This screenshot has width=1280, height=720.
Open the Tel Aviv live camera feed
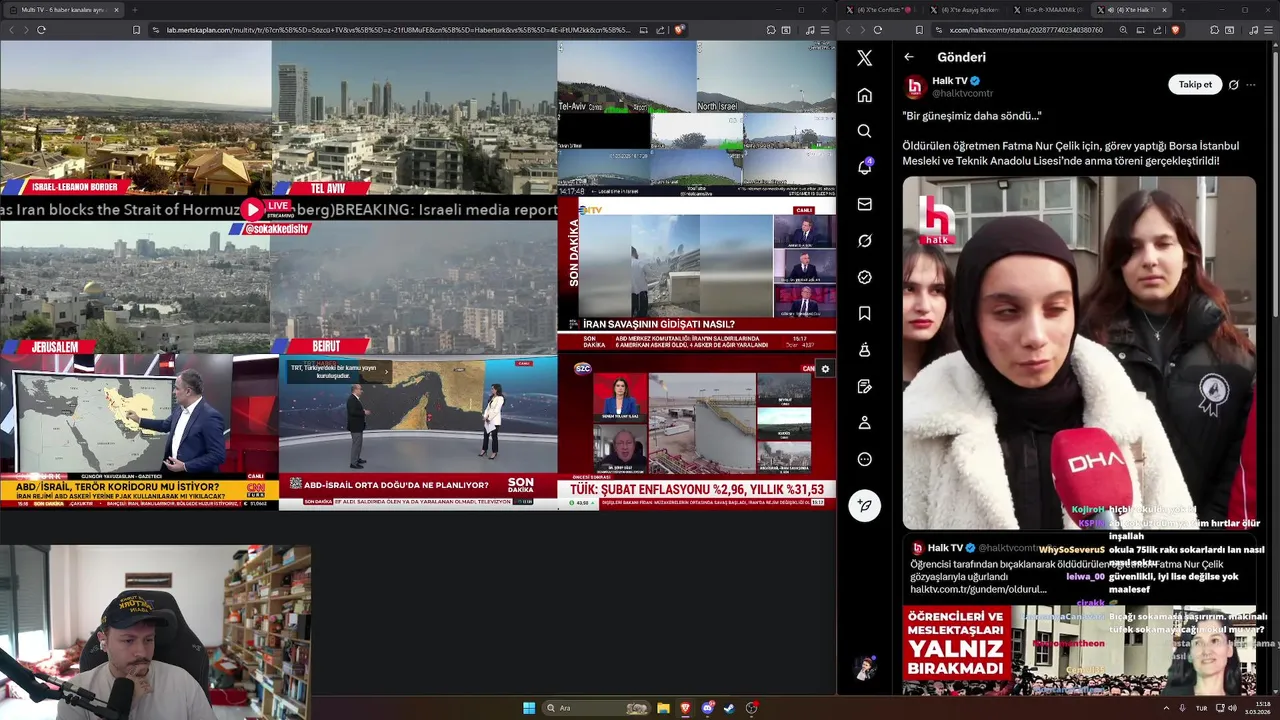pyautogui.click(x=414, y=118)
